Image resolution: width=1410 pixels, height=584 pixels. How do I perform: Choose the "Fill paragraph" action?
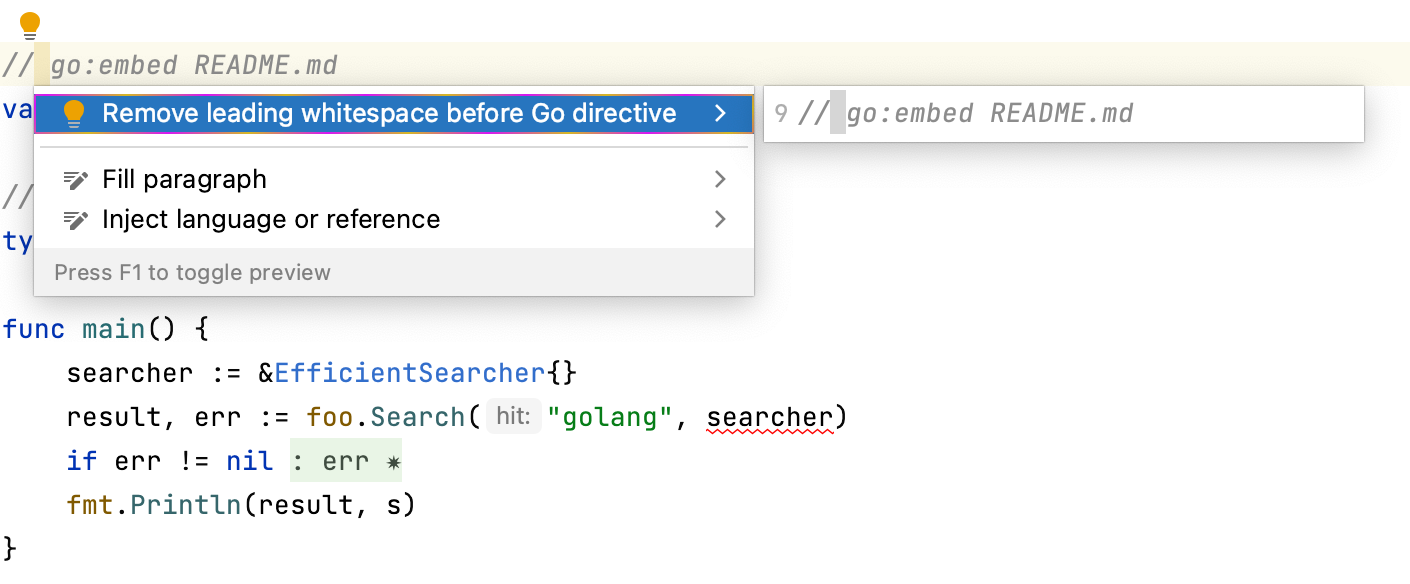[184, 180]
